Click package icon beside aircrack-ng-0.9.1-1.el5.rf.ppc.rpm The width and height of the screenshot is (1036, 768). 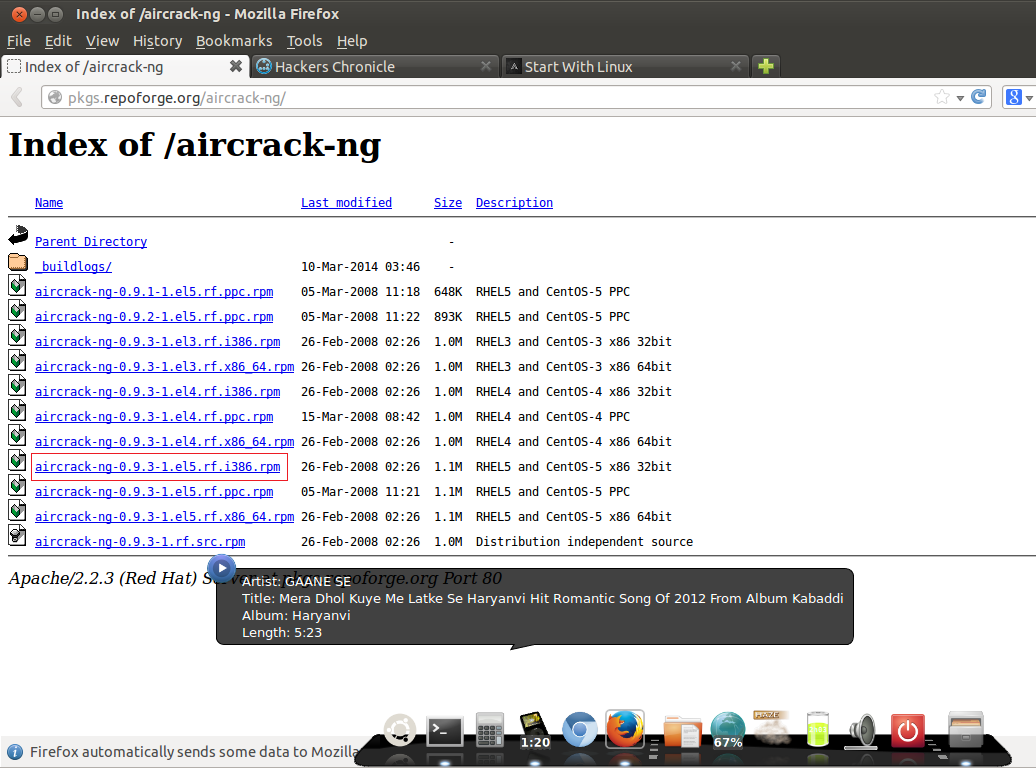pos(17,286)
